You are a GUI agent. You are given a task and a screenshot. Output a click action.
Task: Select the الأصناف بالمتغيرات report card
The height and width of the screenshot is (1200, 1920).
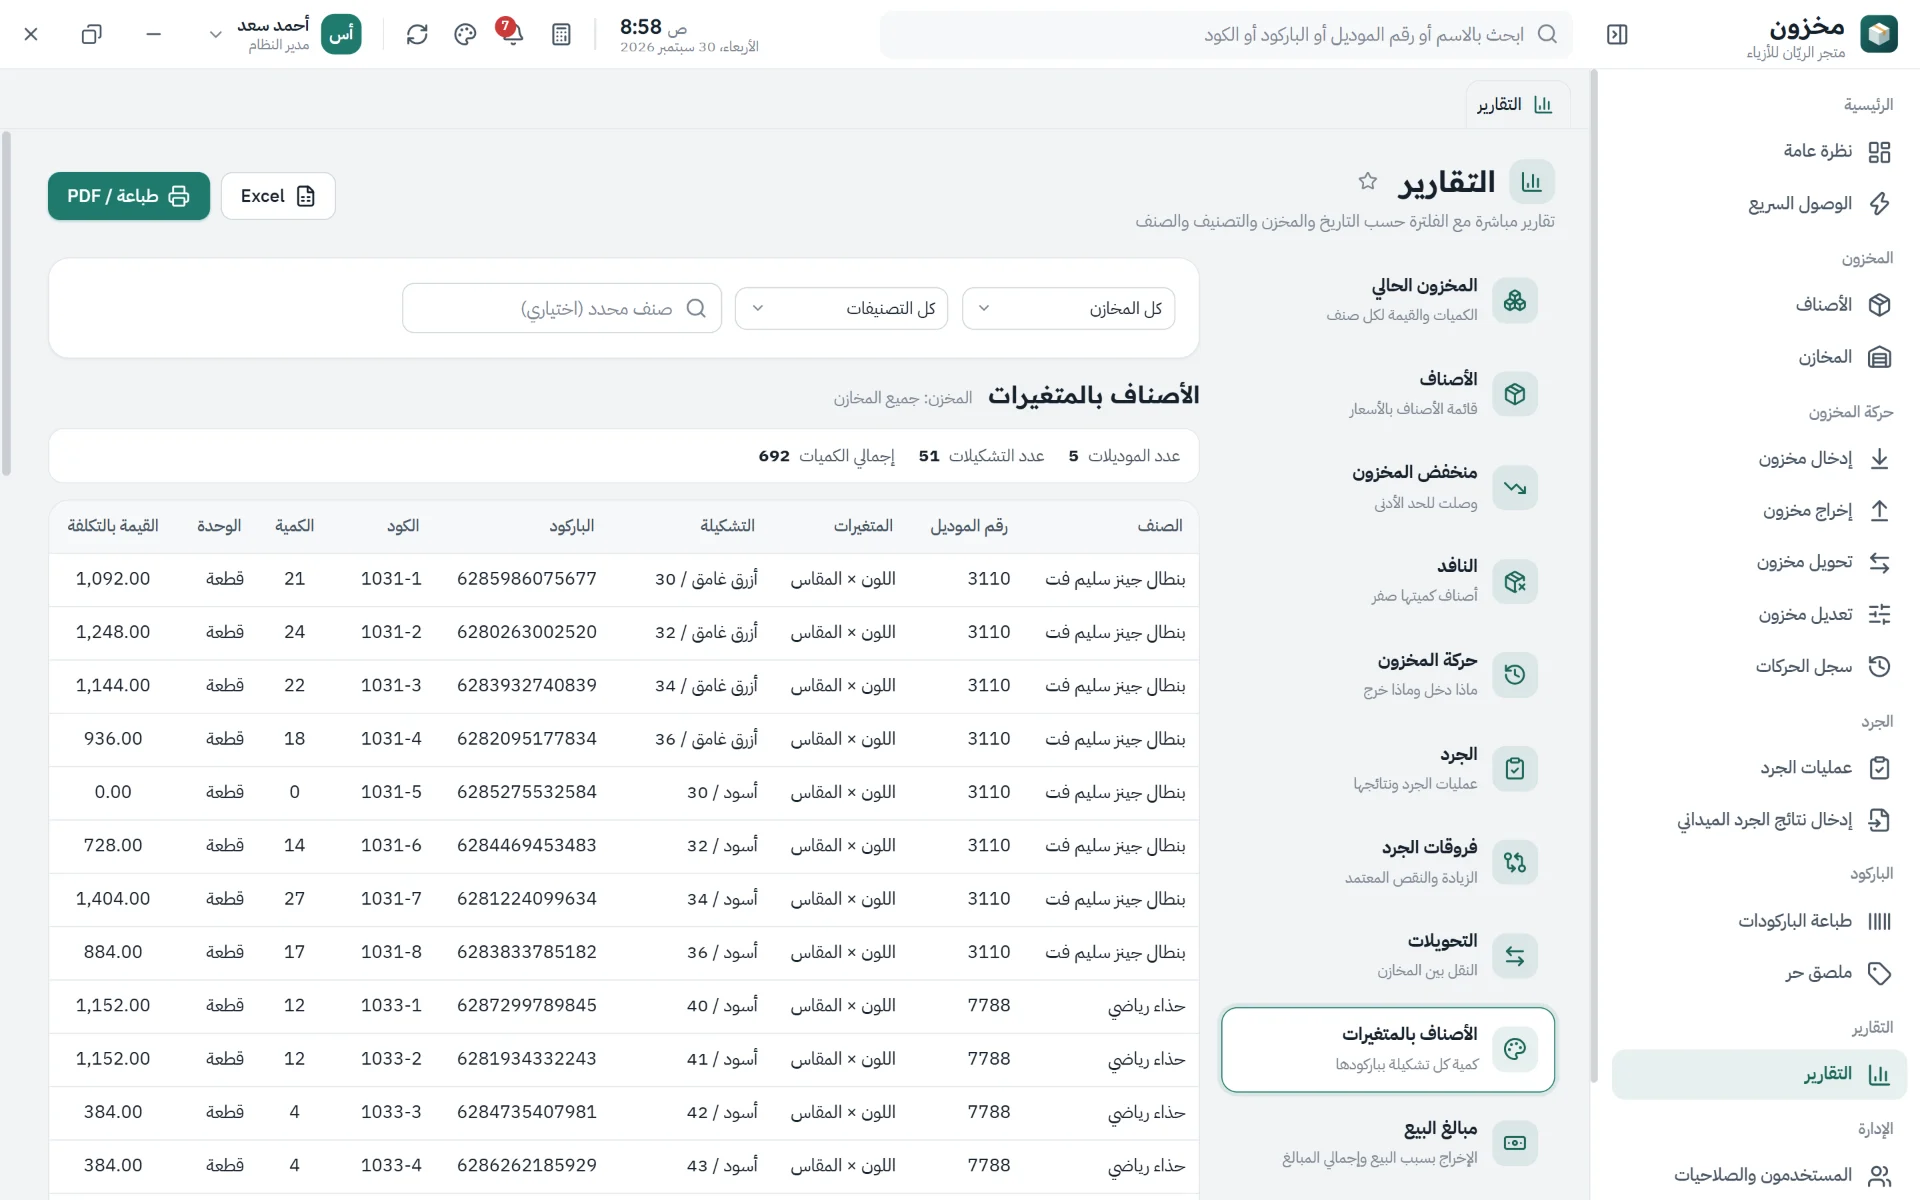click(1388, 1049)
